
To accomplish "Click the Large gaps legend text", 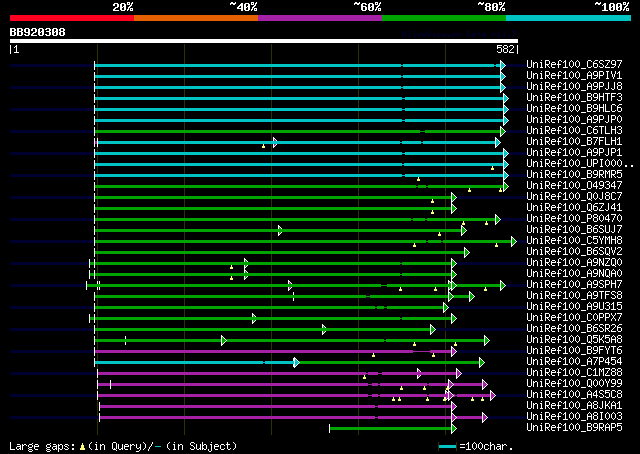I will (123, 446).
